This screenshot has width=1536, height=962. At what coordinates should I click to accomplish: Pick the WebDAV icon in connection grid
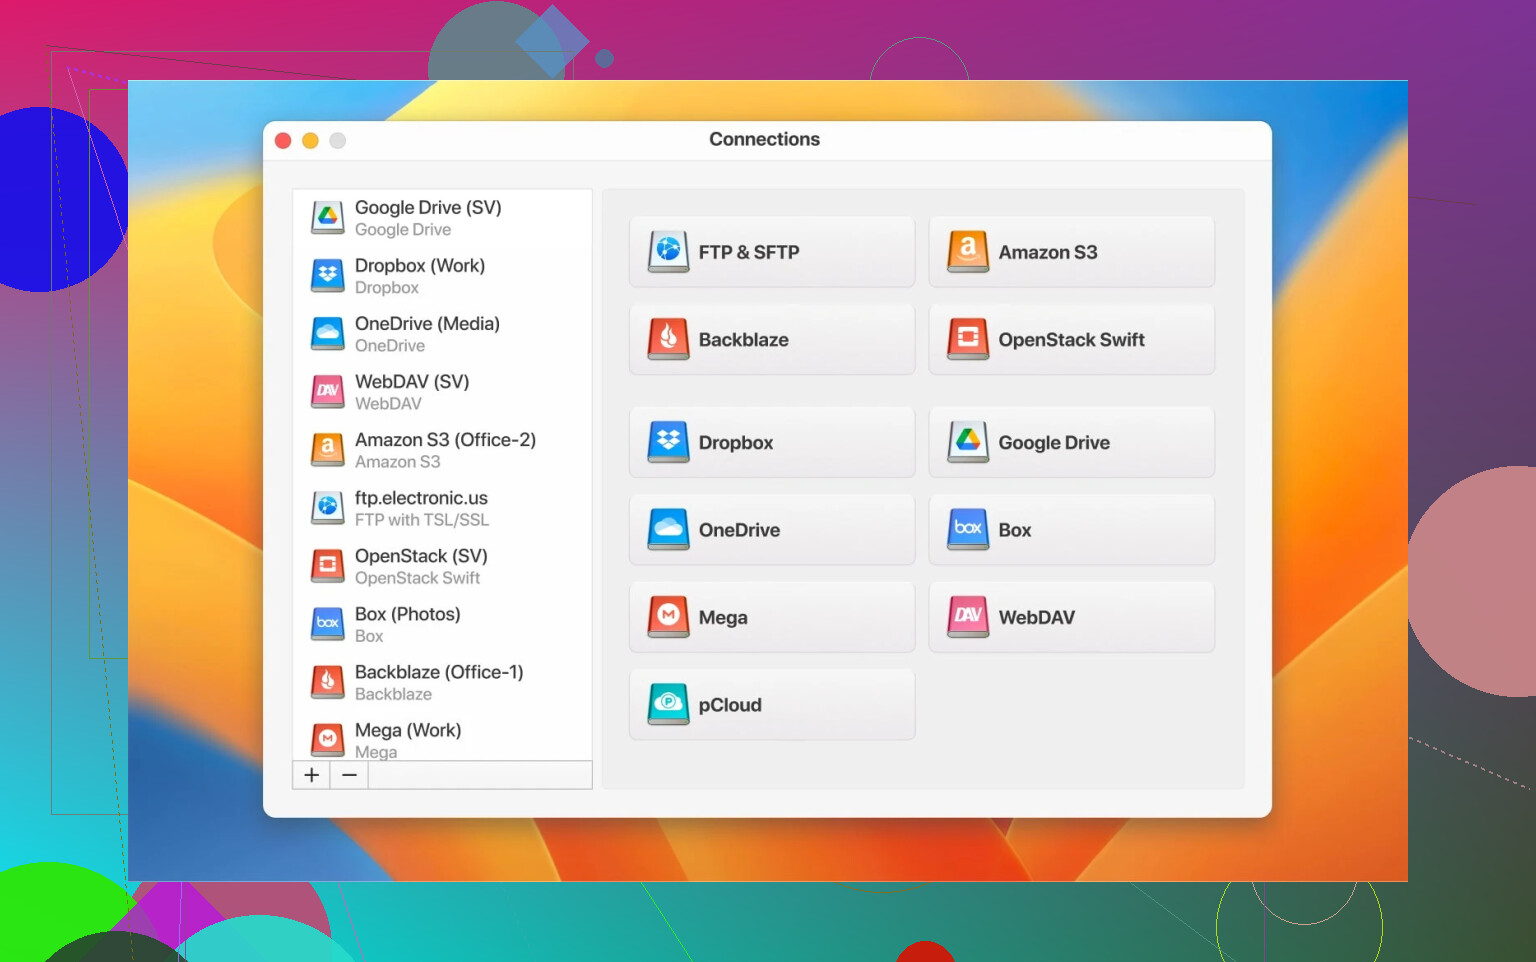click(x=967, y=617)
